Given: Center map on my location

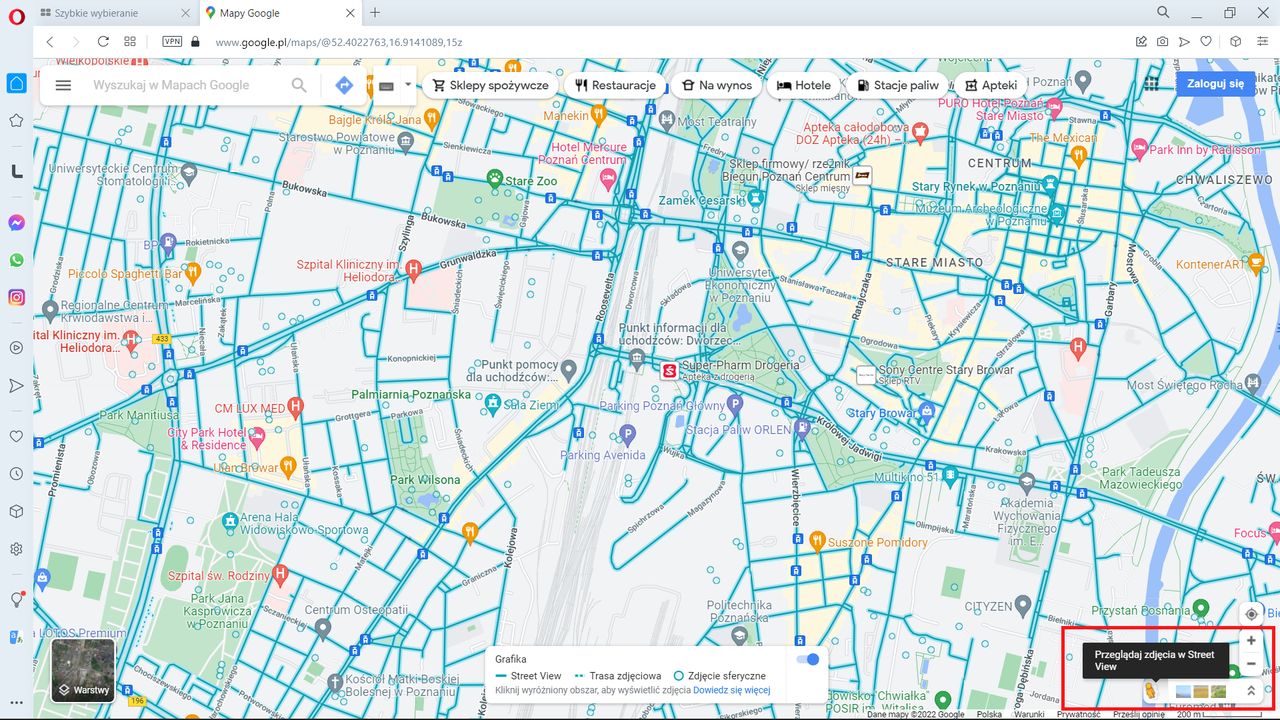Looking at the screenshot, I should pyautogui.click(x=1251, y=614).
